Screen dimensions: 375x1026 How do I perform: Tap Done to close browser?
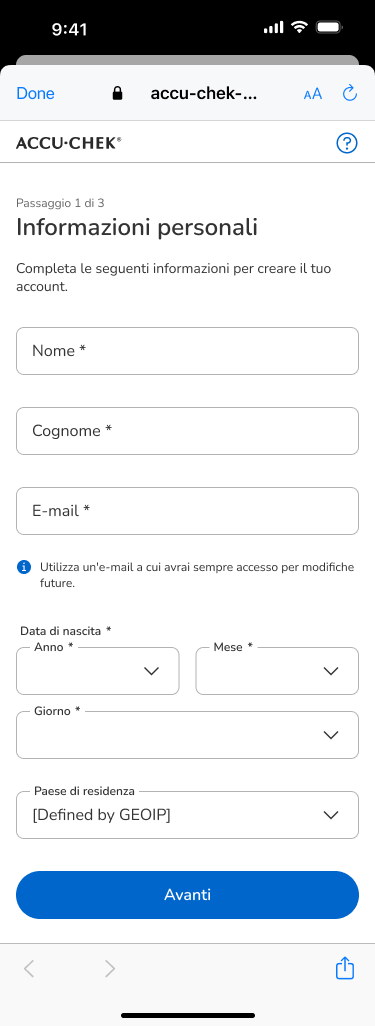click(35, 94)
